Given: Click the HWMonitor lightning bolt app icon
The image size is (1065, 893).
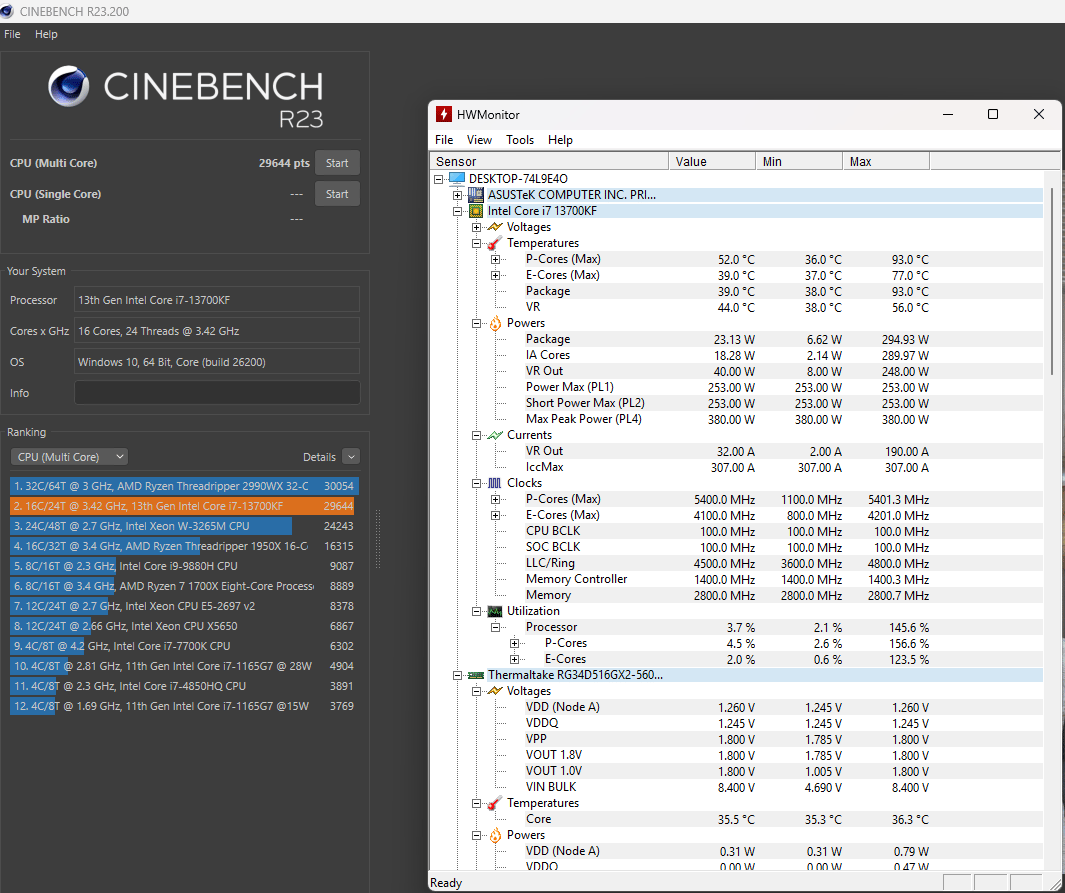Looking at the screenshot, I should [x=444, y=114].
